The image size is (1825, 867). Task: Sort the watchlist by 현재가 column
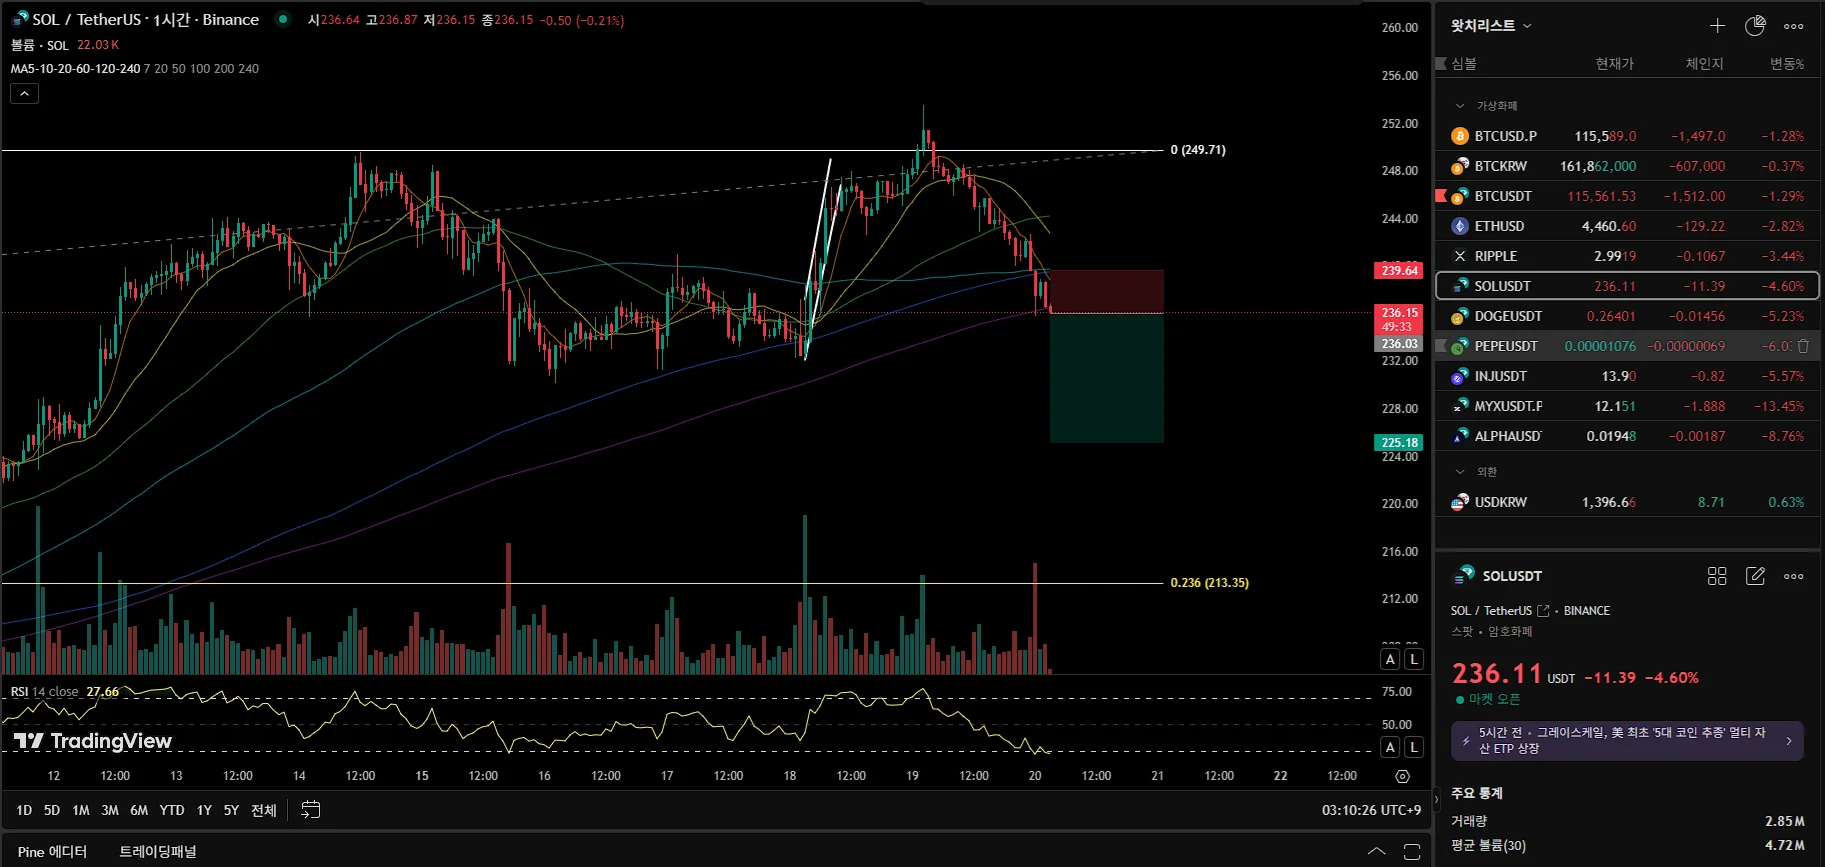(x=1614, y=63)
